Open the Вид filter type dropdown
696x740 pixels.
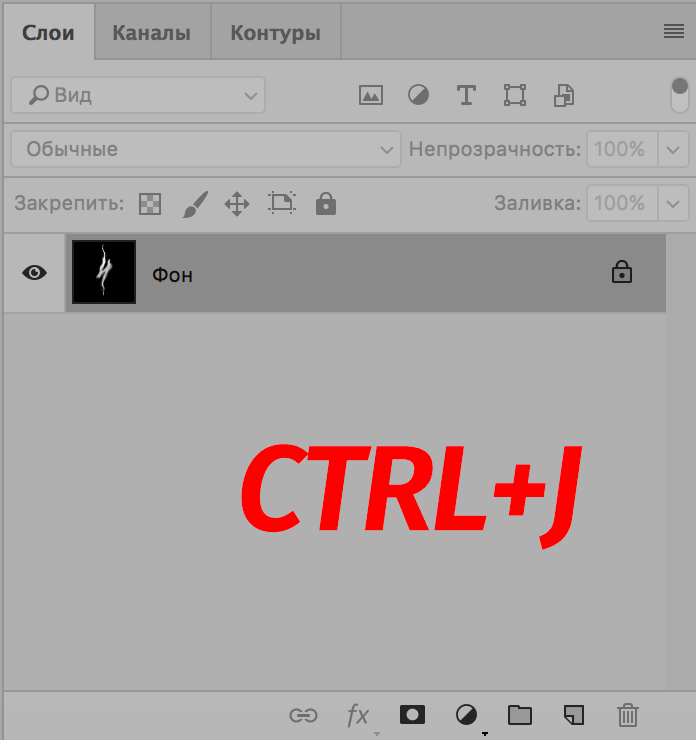138,95
